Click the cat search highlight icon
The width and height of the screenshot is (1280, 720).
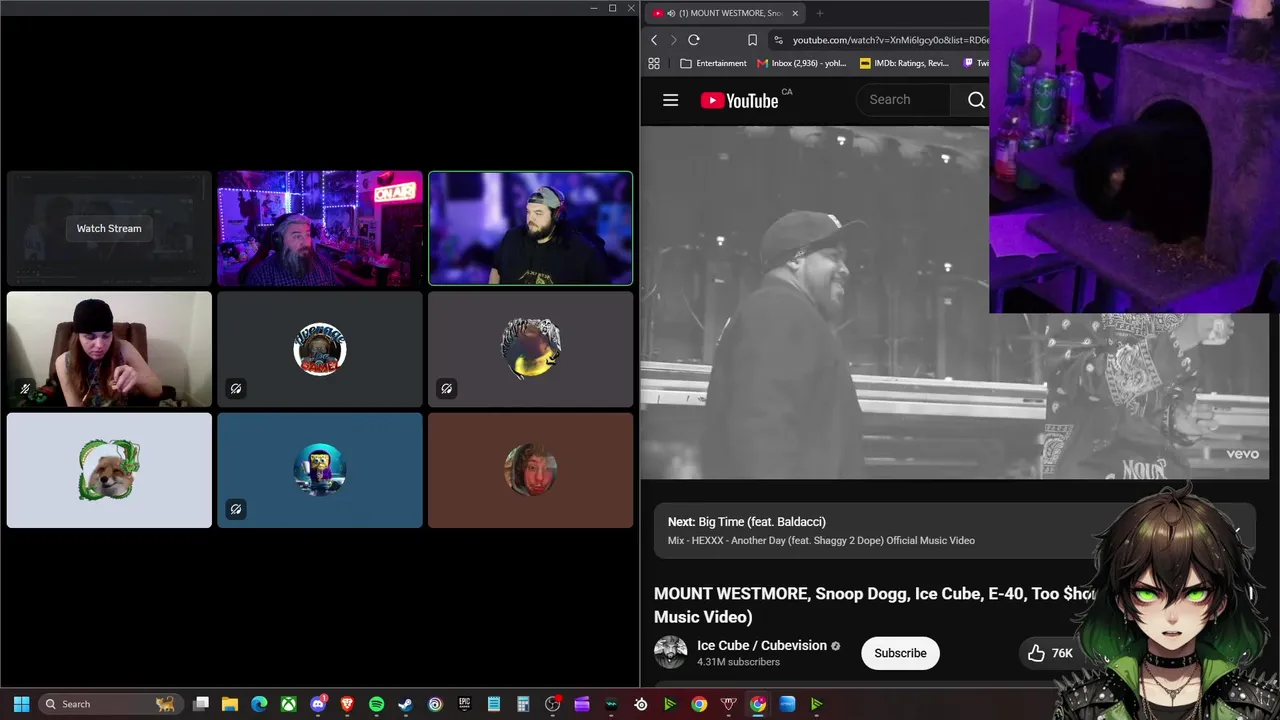(165, 704)
